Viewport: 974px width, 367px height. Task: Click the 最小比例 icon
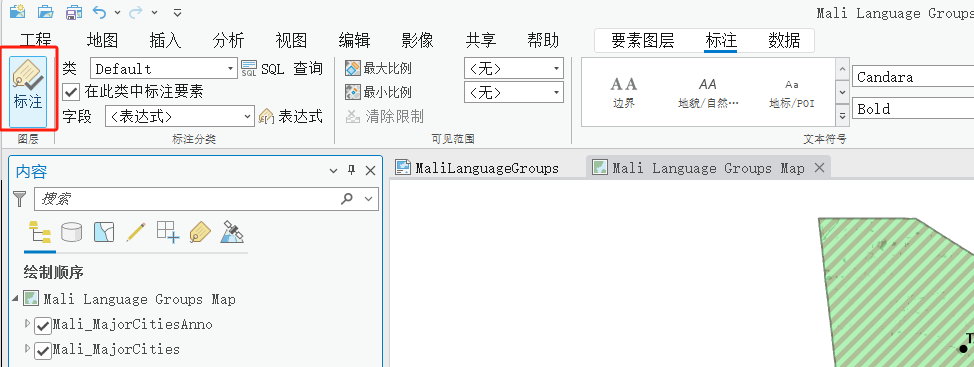353,93
